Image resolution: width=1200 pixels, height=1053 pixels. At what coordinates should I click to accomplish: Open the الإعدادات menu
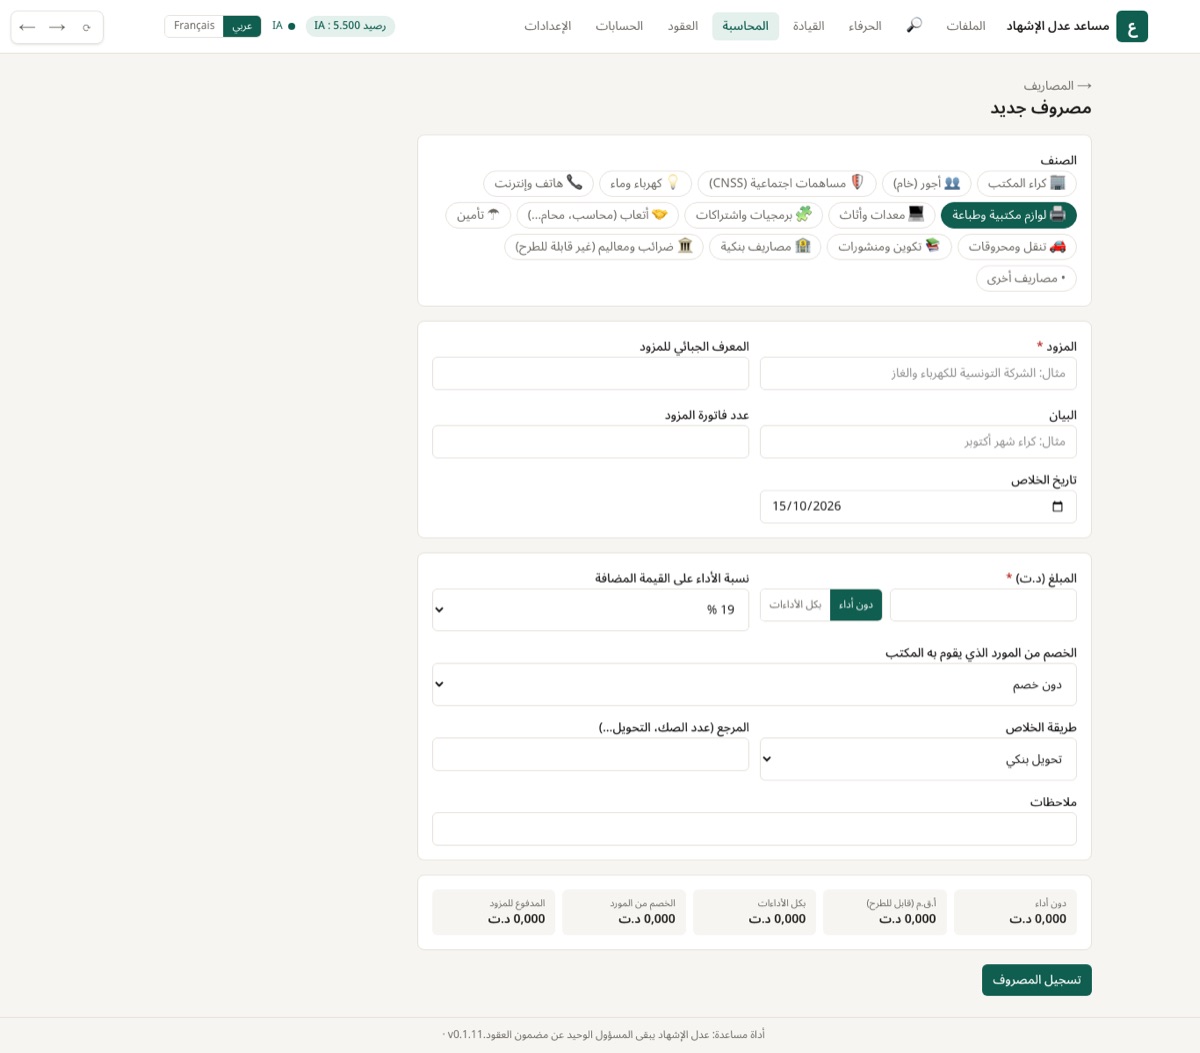[x=548, y=26]
